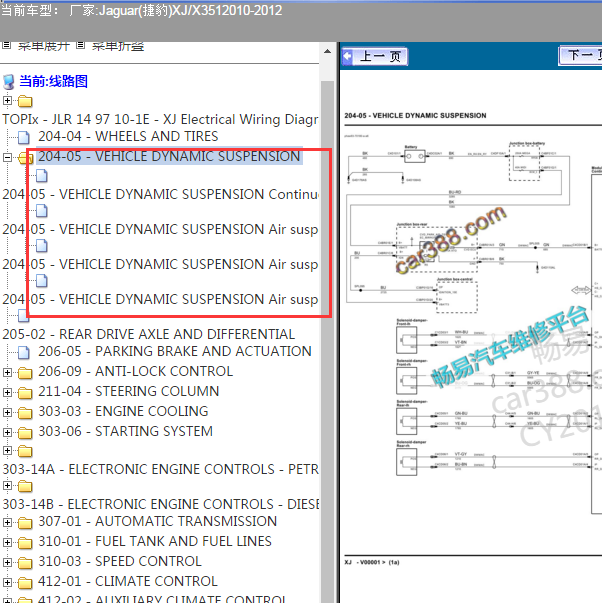
Task: Click the folder icon for 303-14A ELECTRONIC ENGINE CONTROLS
Action: 25,451
